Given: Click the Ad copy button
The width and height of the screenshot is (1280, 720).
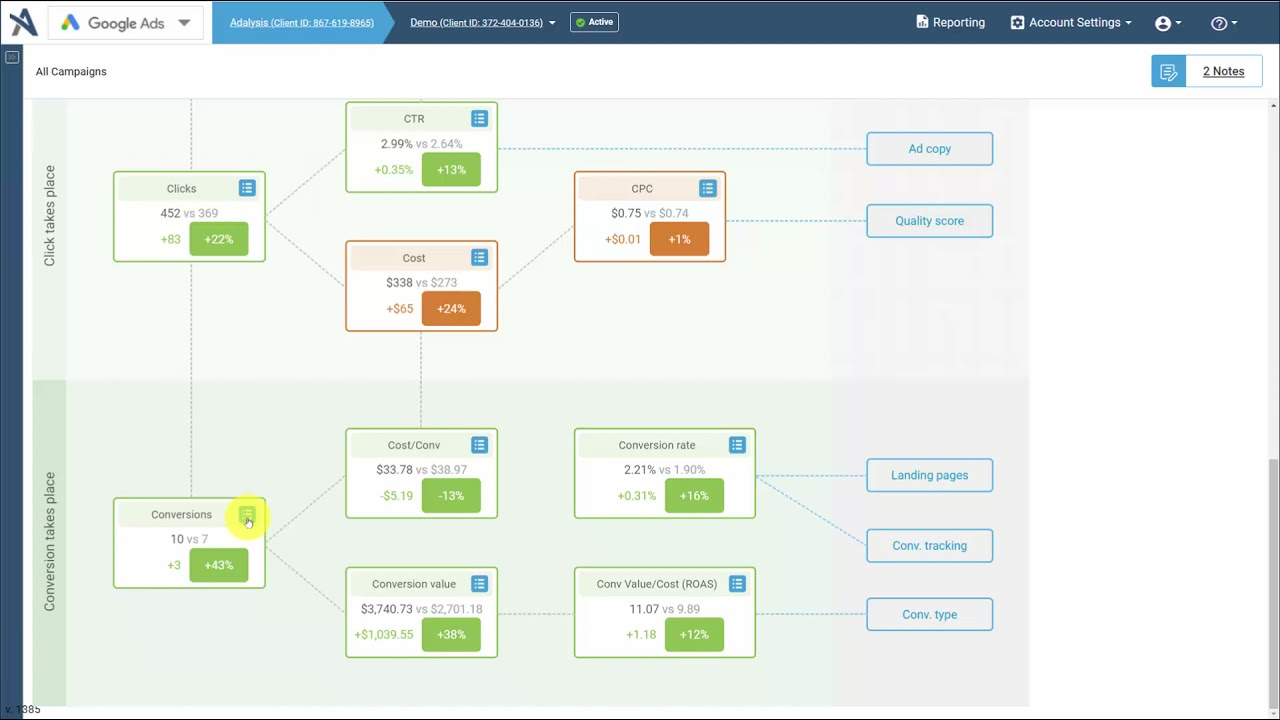Looking at the screenshot, I should coord(929,148).
